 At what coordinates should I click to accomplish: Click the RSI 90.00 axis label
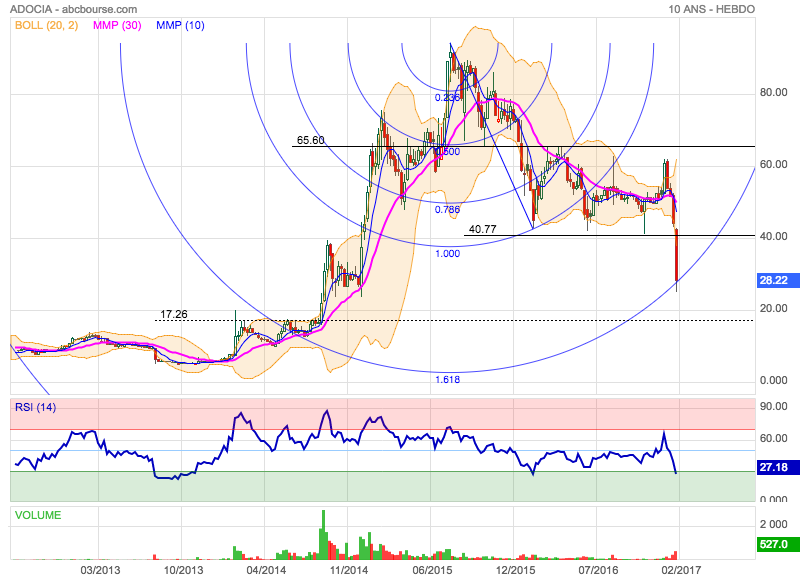coord(773,406)
